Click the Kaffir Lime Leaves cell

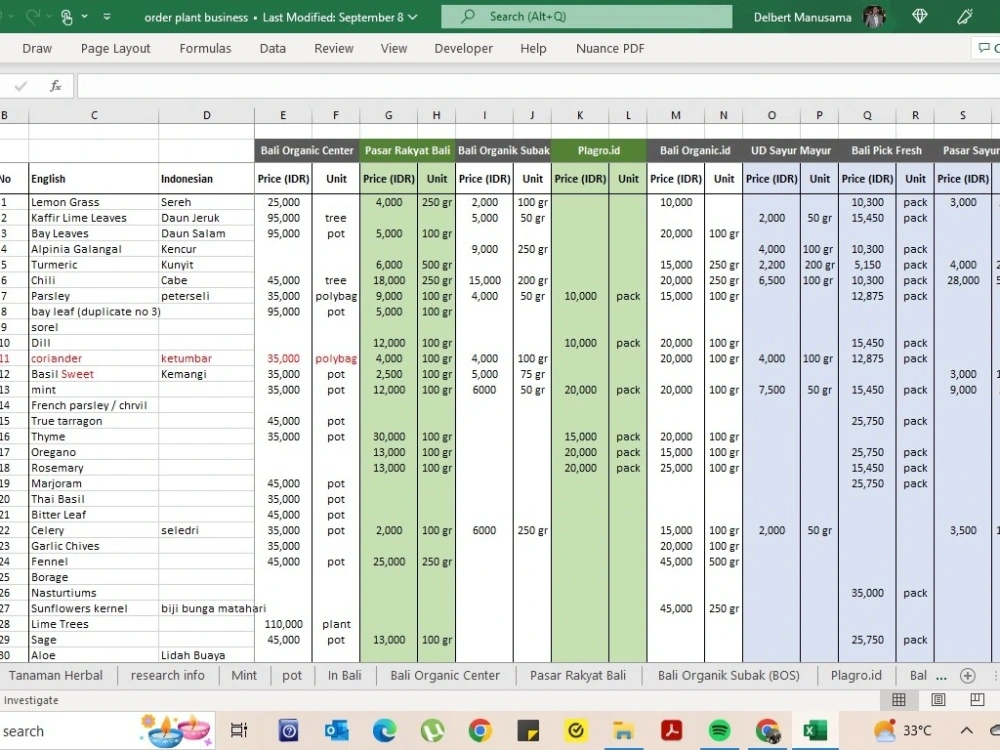(x=94, y=218)
